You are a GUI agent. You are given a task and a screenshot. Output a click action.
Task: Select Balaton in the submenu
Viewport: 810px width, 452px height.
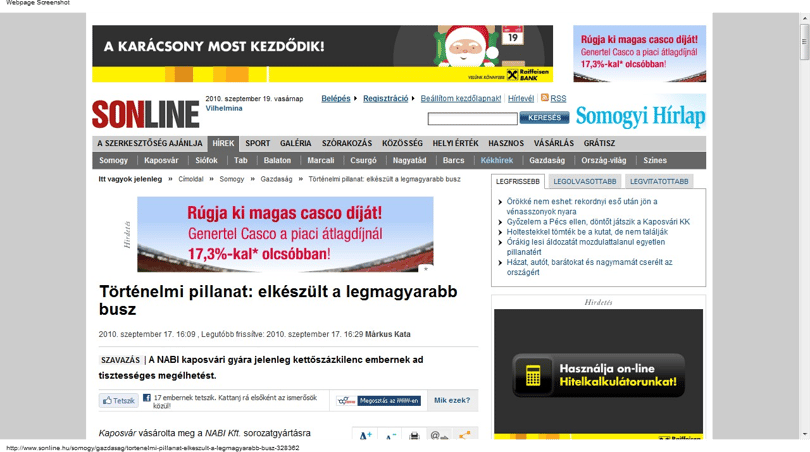[277, 161]
